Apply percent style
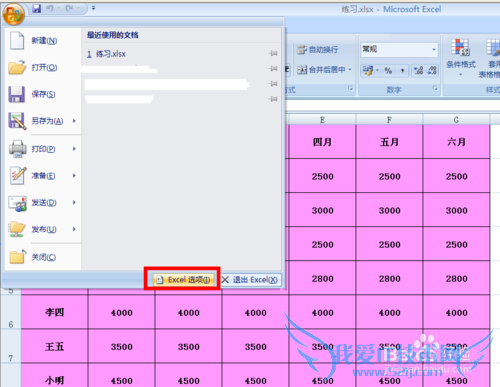This screenshot has height=387, width=500. (388, 70)
